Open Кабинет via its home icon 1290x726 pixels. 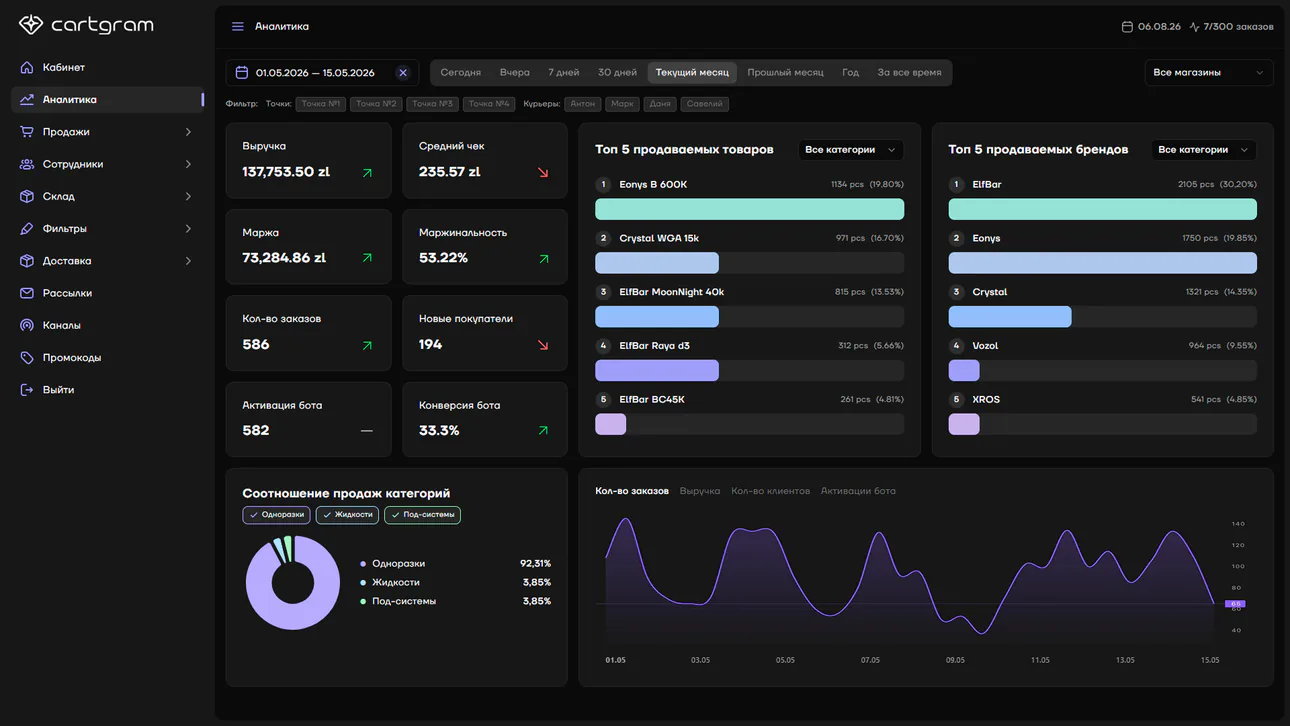click(27, 68)
